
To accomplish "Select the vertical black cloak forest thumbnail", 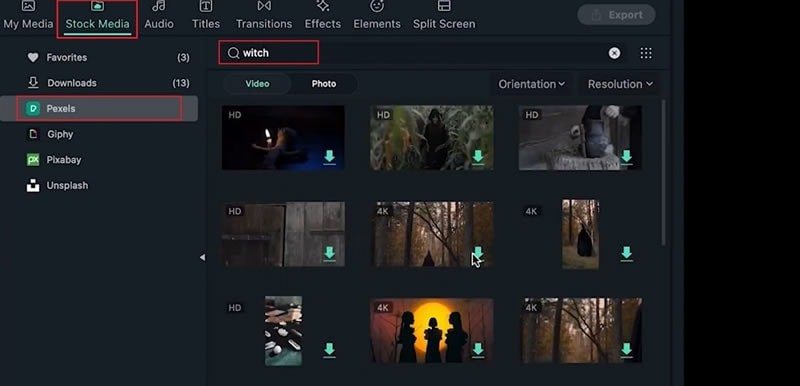I will 580,234.
